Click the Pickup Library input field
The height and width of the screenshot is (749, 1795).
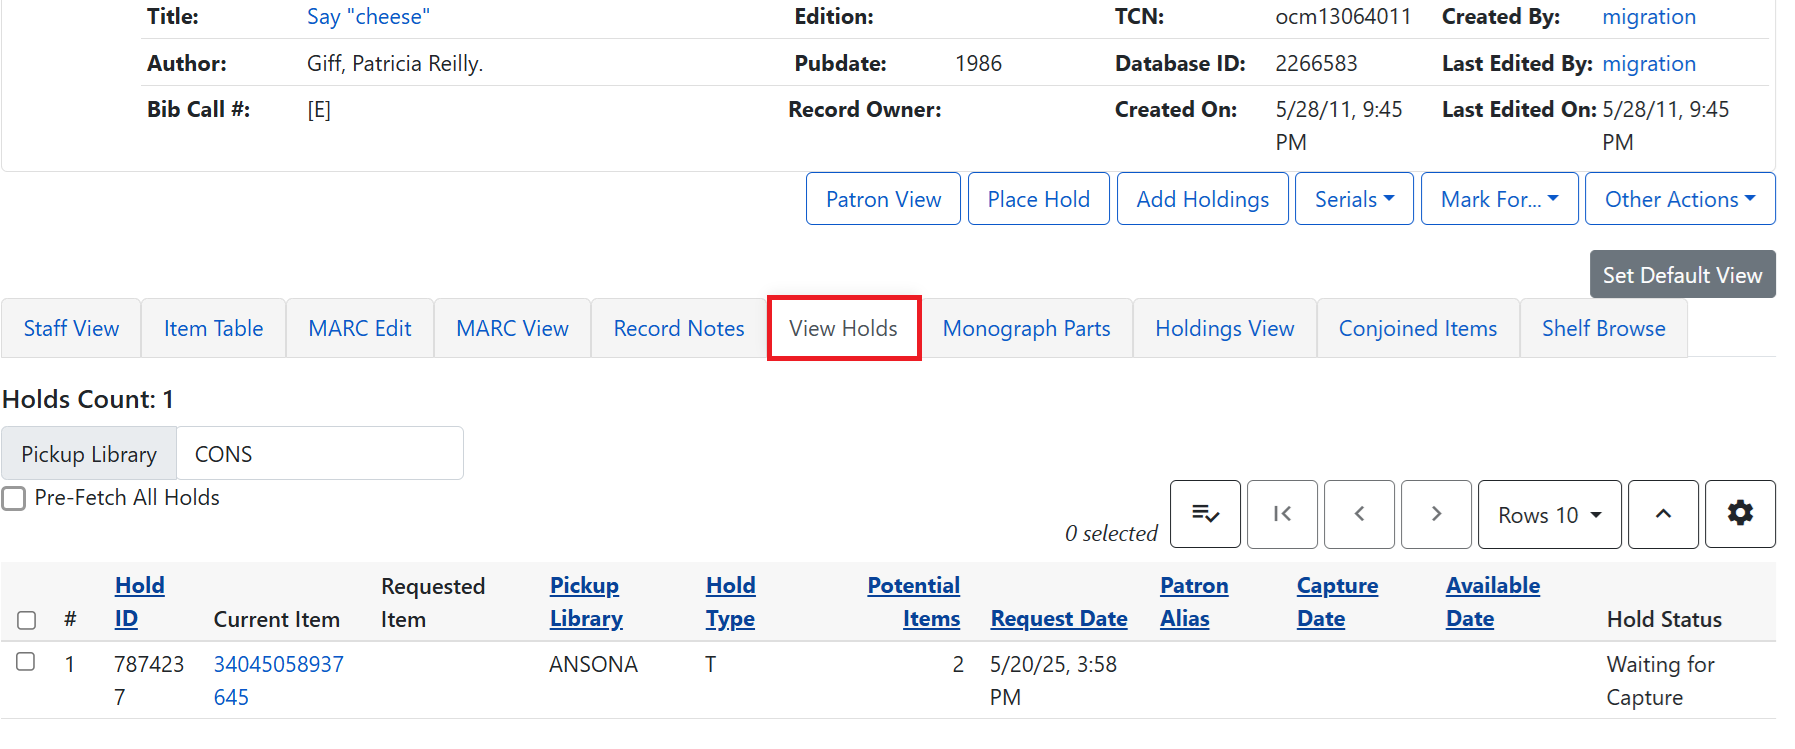(319, 454)
